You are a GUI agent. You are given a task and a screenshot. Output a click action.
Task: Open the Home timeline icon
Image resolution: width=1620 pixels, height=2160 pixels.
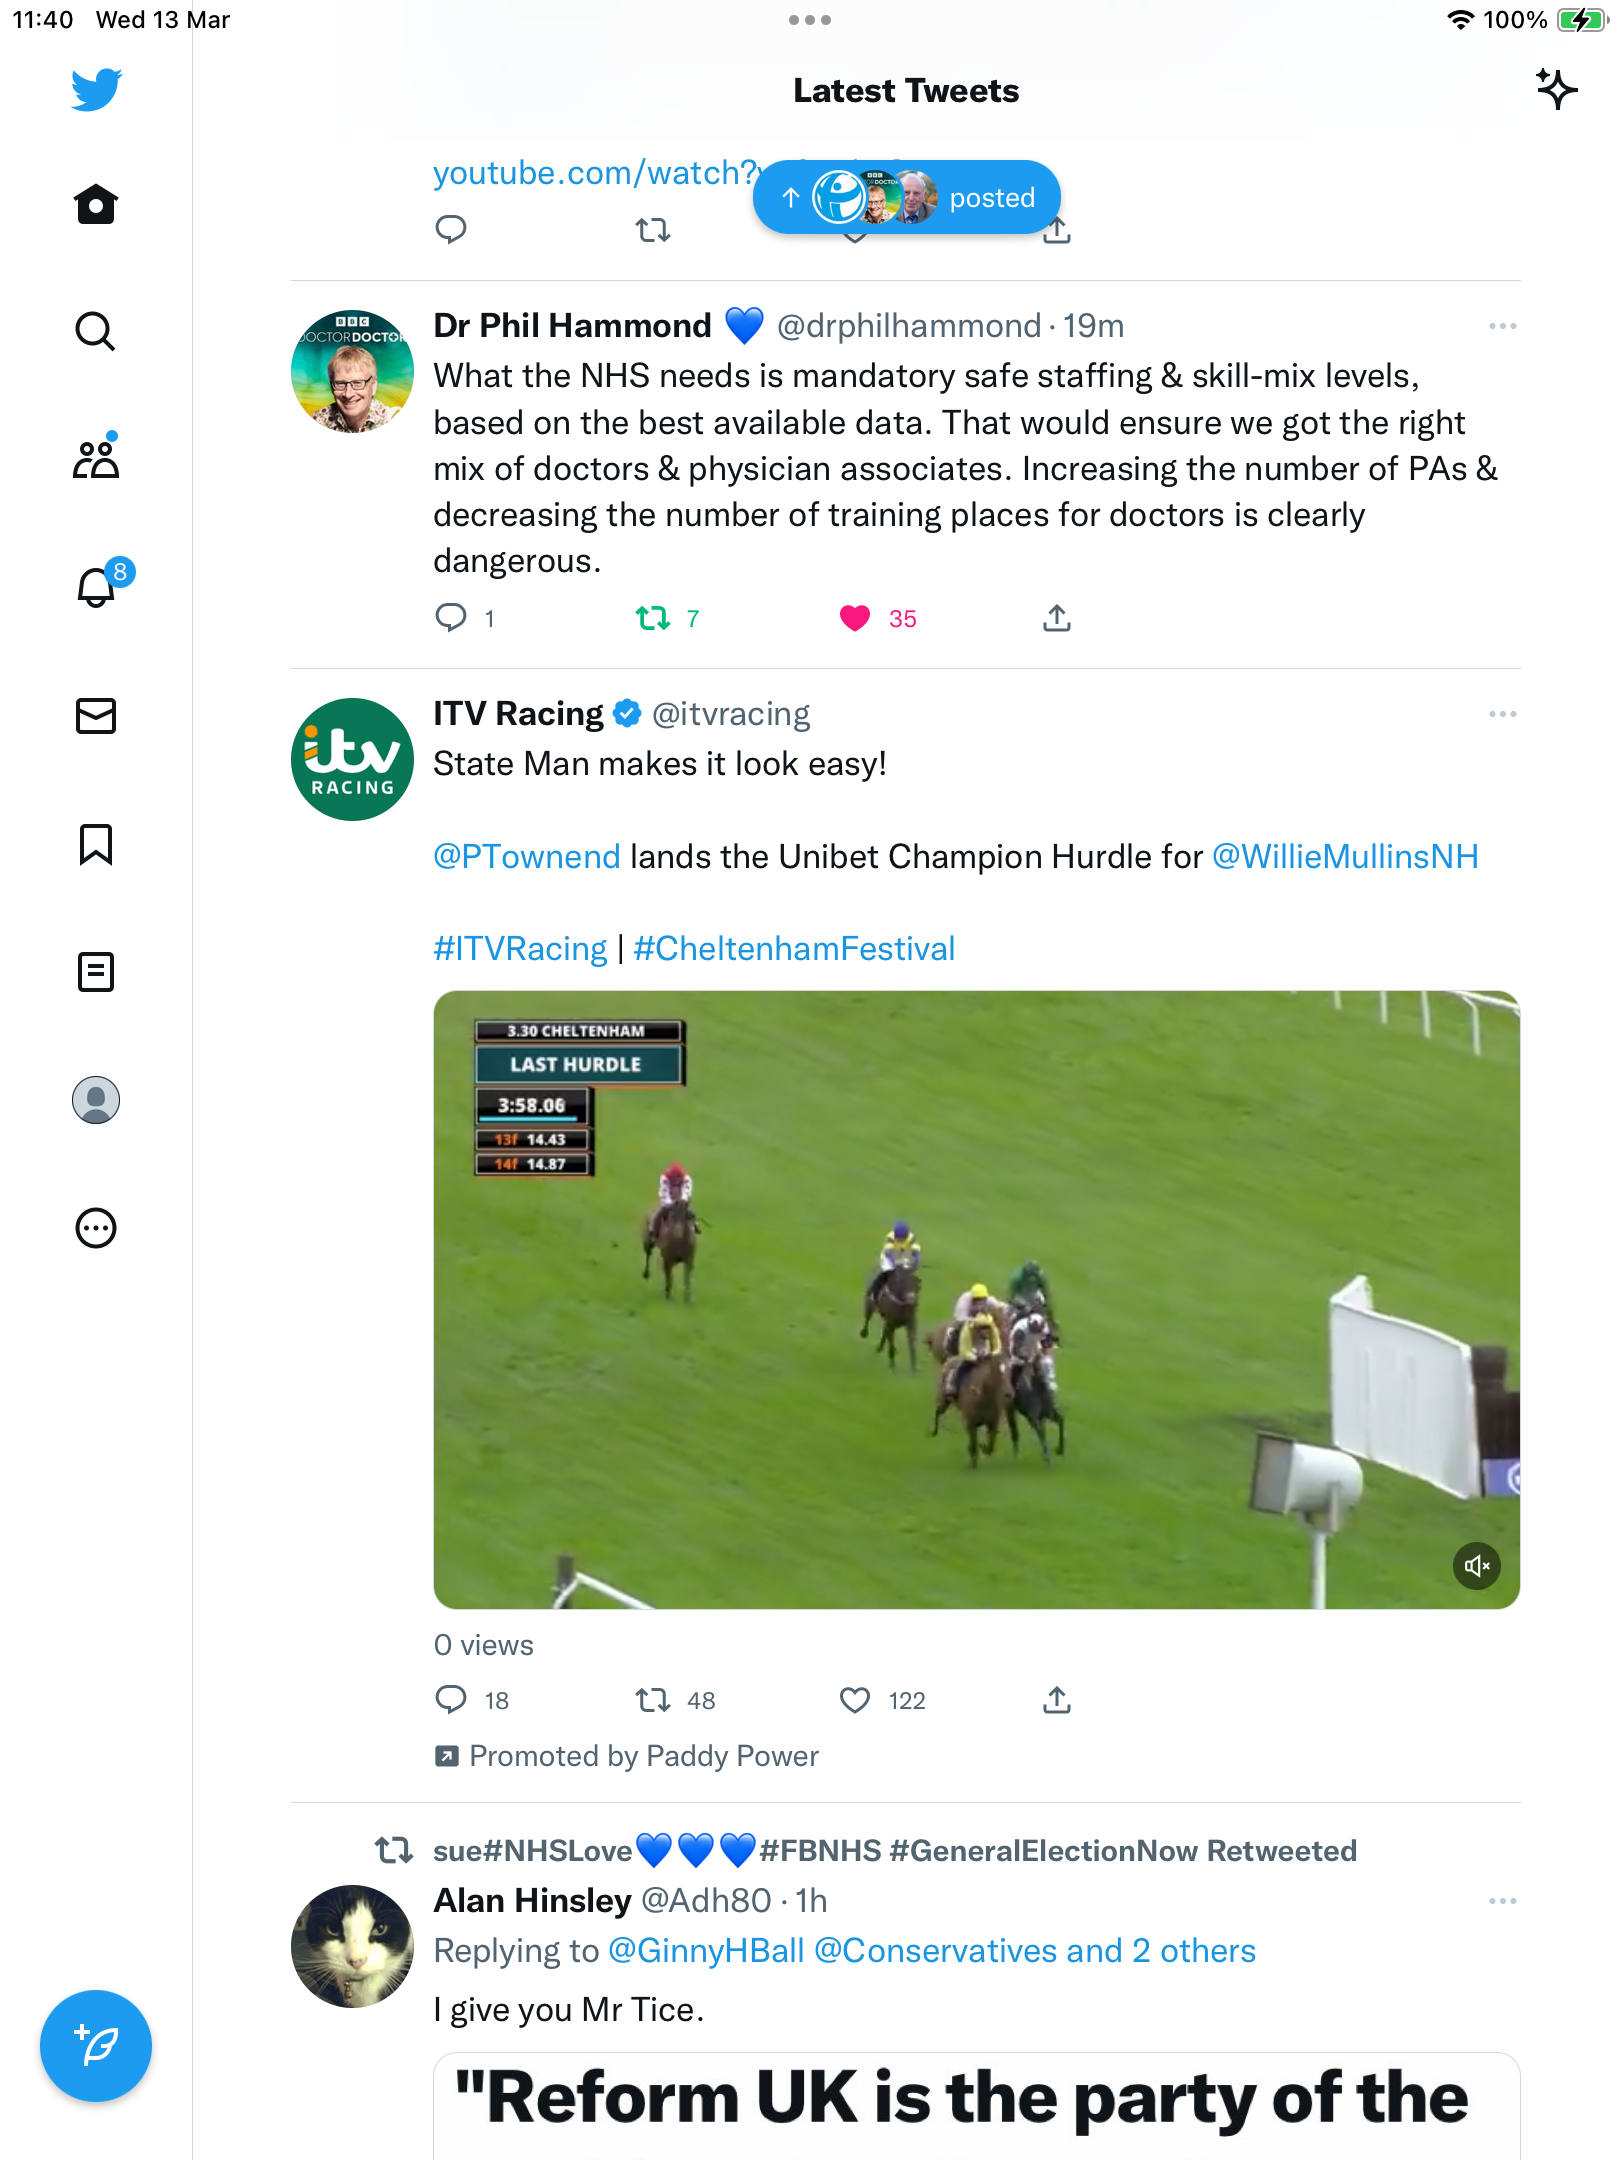(96, 204)
